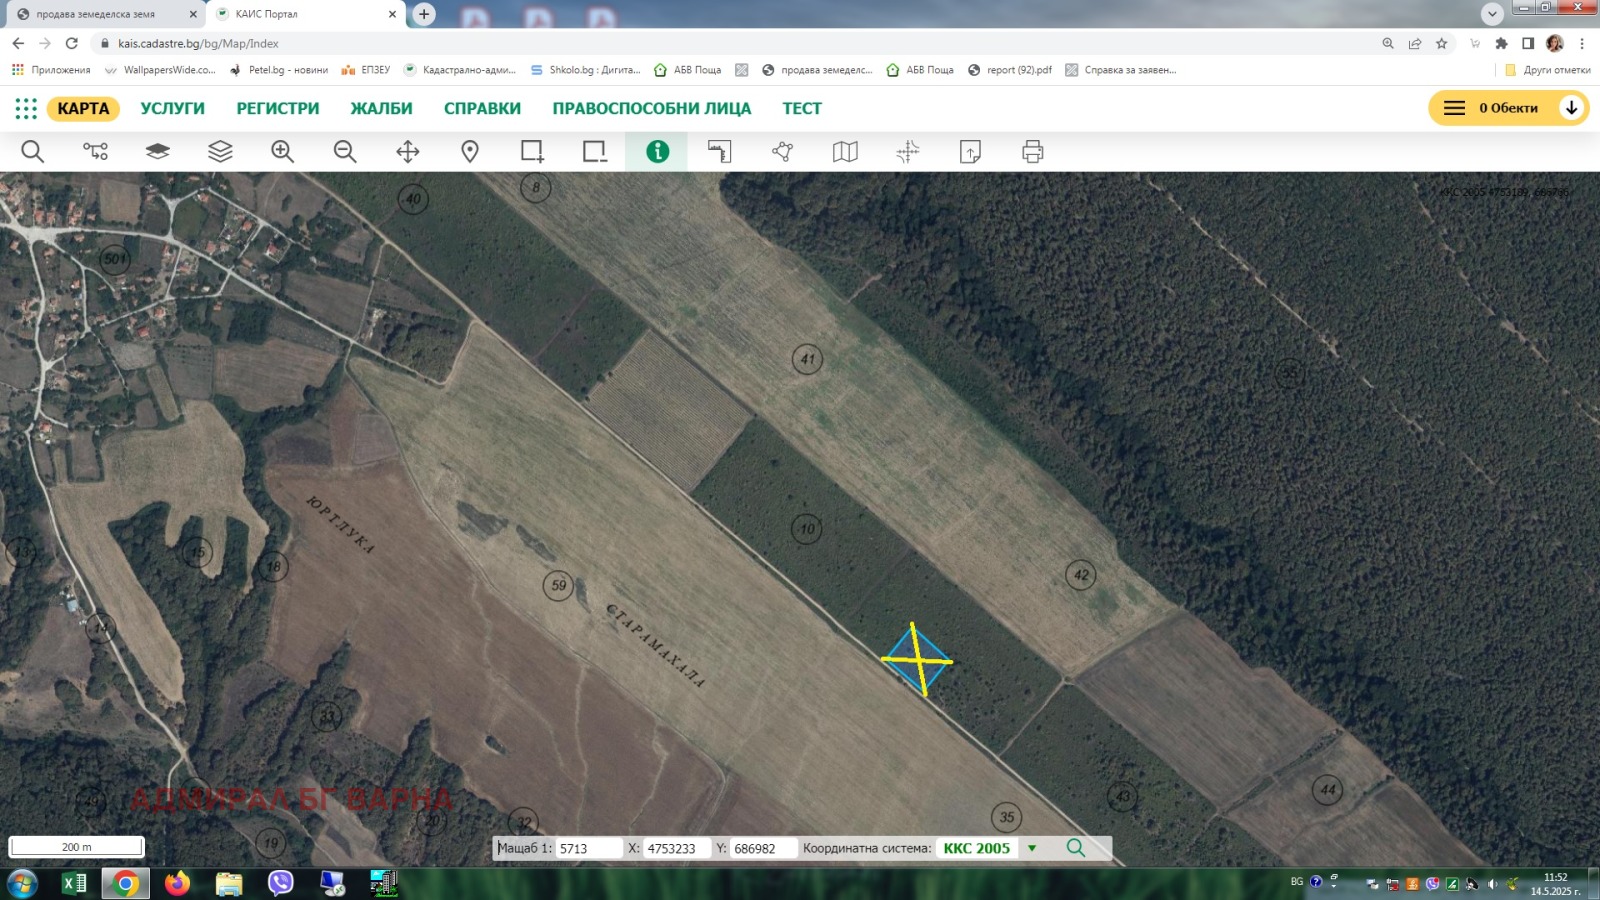
Task: Open the measure distance ruler tool
Action: tap(720, 151)
